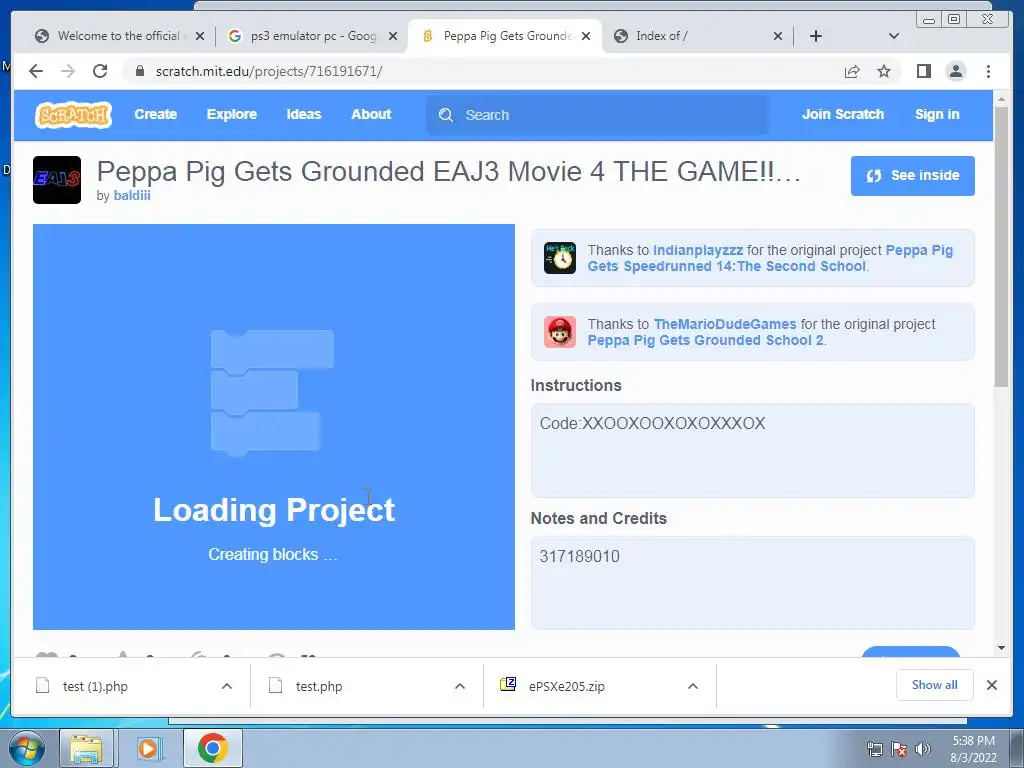The height and width of the screenshot is (768, 1024).
Task: Click the Loading Project player area
Action: [x=274, y=427]
